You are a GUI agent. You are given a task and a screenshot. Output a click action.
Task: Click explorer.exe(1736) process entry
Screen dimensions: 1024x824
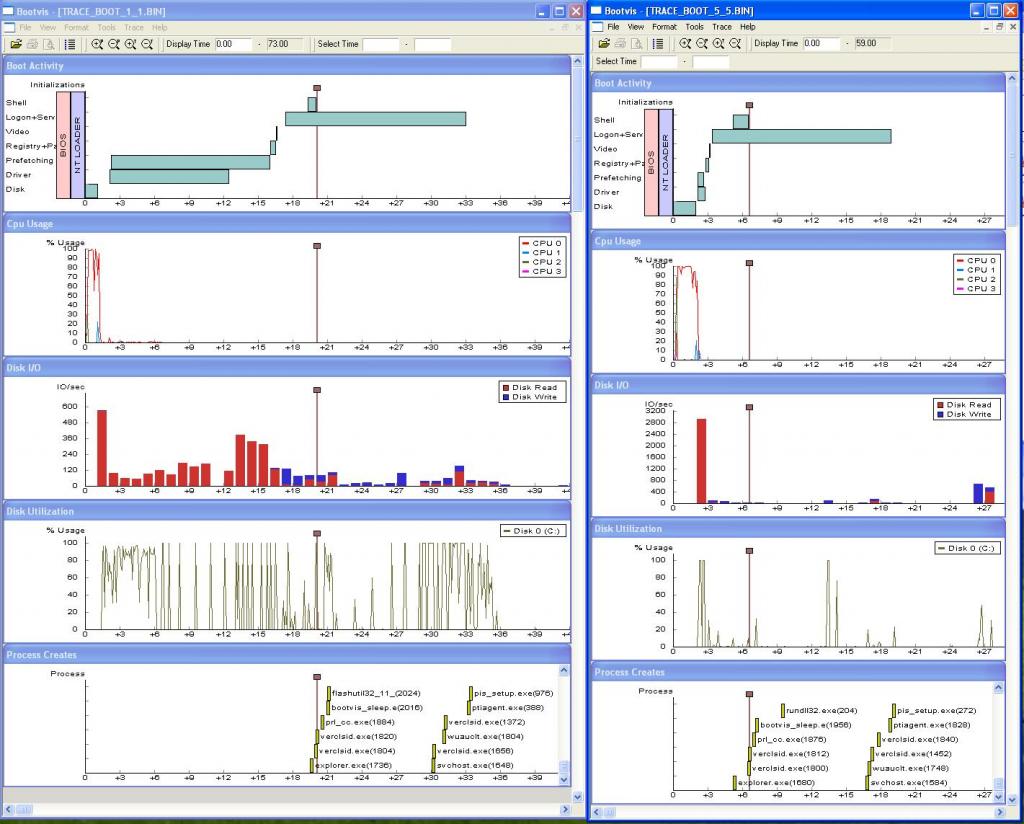click(x=350, y=765)
